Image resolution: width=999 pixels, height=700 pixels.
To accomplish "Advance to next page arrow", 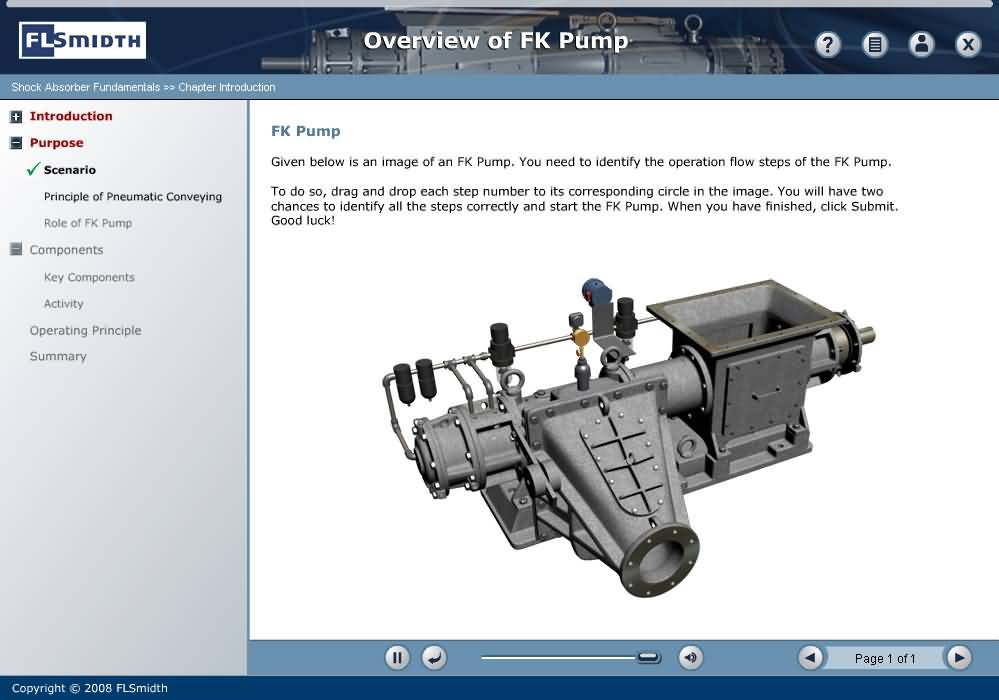I will 958,657.
